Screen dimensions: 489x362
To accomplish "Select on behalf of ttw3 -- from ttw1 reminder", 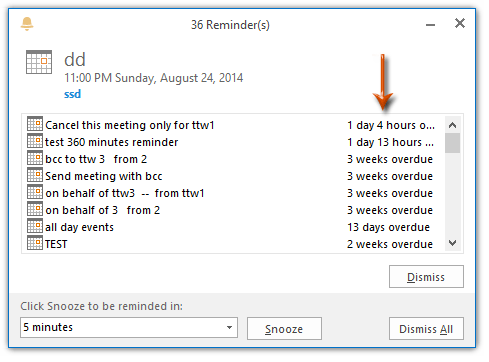I will click(x=232, y=193).
